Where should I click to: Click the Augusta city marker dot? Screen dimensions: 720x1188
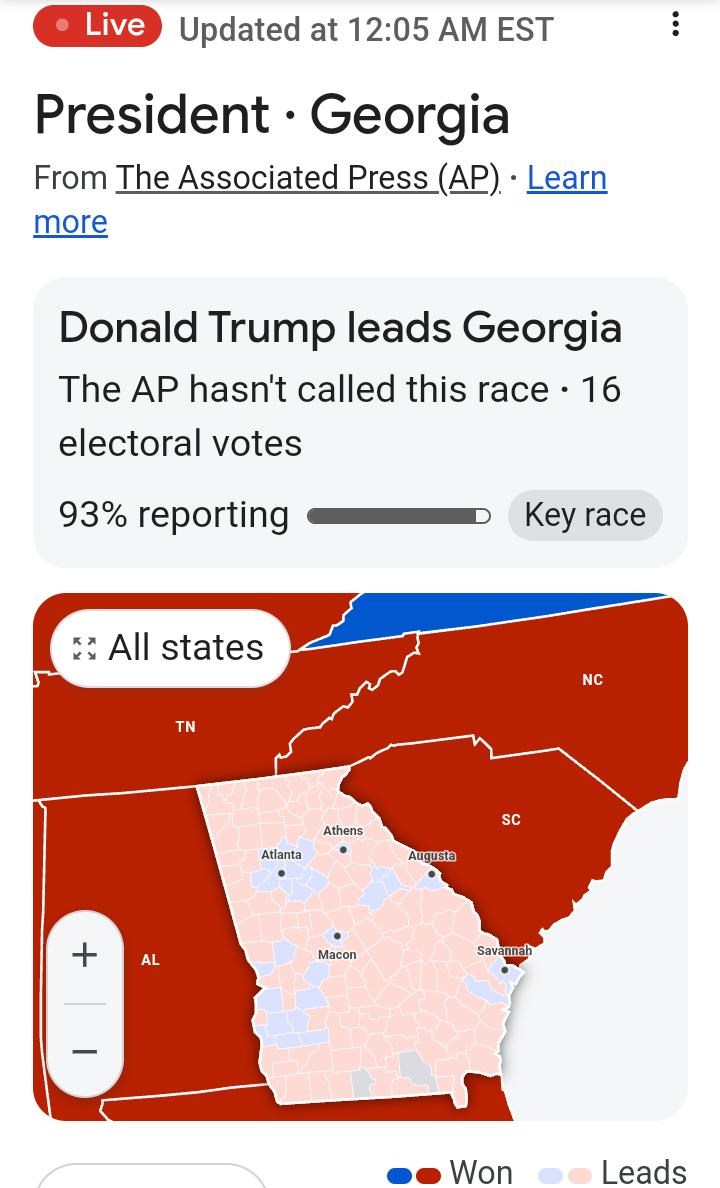(x=431, y=874)
